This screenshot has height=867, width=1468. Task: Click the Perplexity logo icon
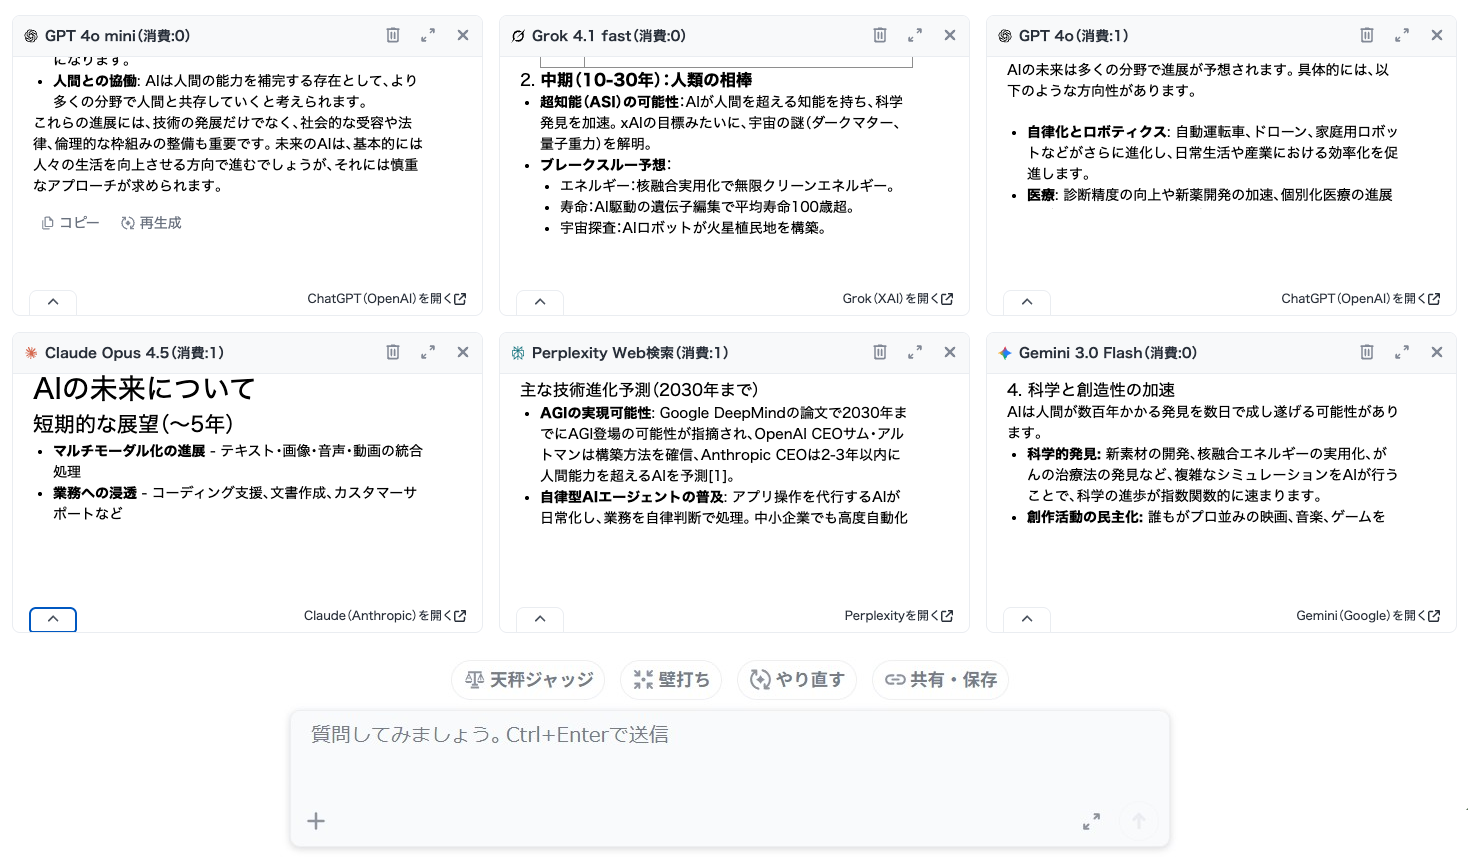point(518,353)
